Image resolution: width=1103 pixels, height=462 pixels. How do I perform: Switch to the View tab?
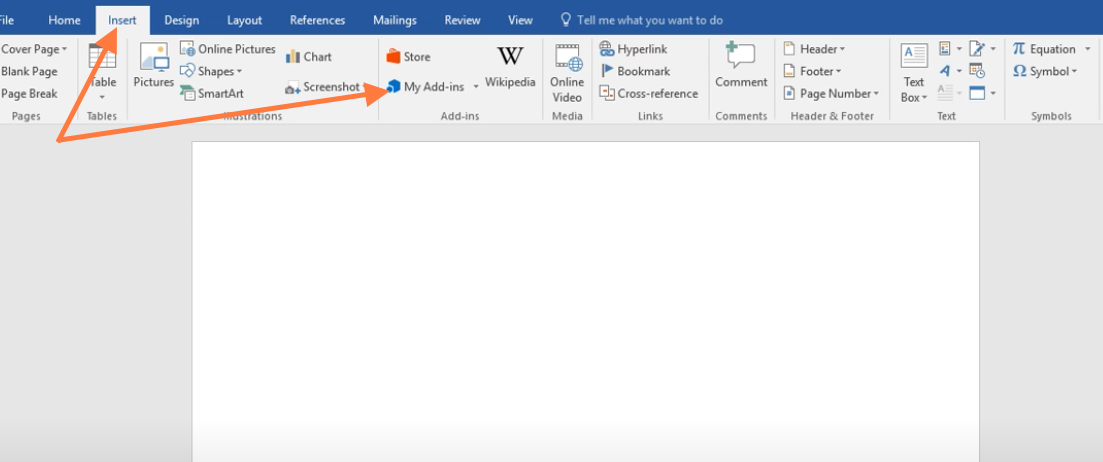(x=520, y=20)
